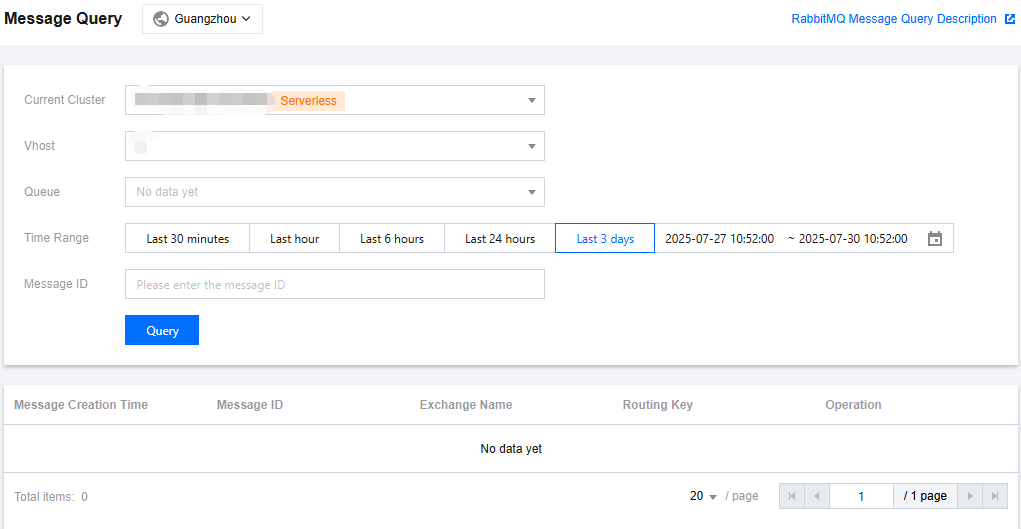This screenshot has width=1021, height=529.
Task: Choose the Last 6 hours range
Action: [x=392, y=239]
